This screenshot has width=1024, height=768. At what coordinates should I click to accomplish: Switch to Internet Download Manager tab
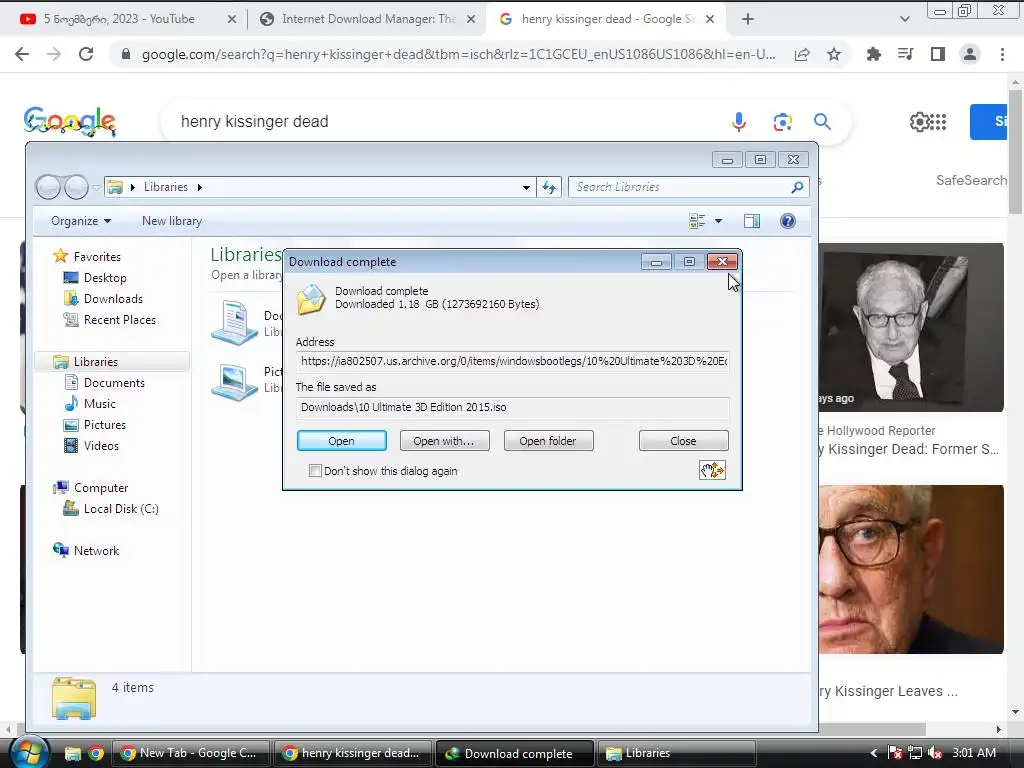tap(366, 19)
